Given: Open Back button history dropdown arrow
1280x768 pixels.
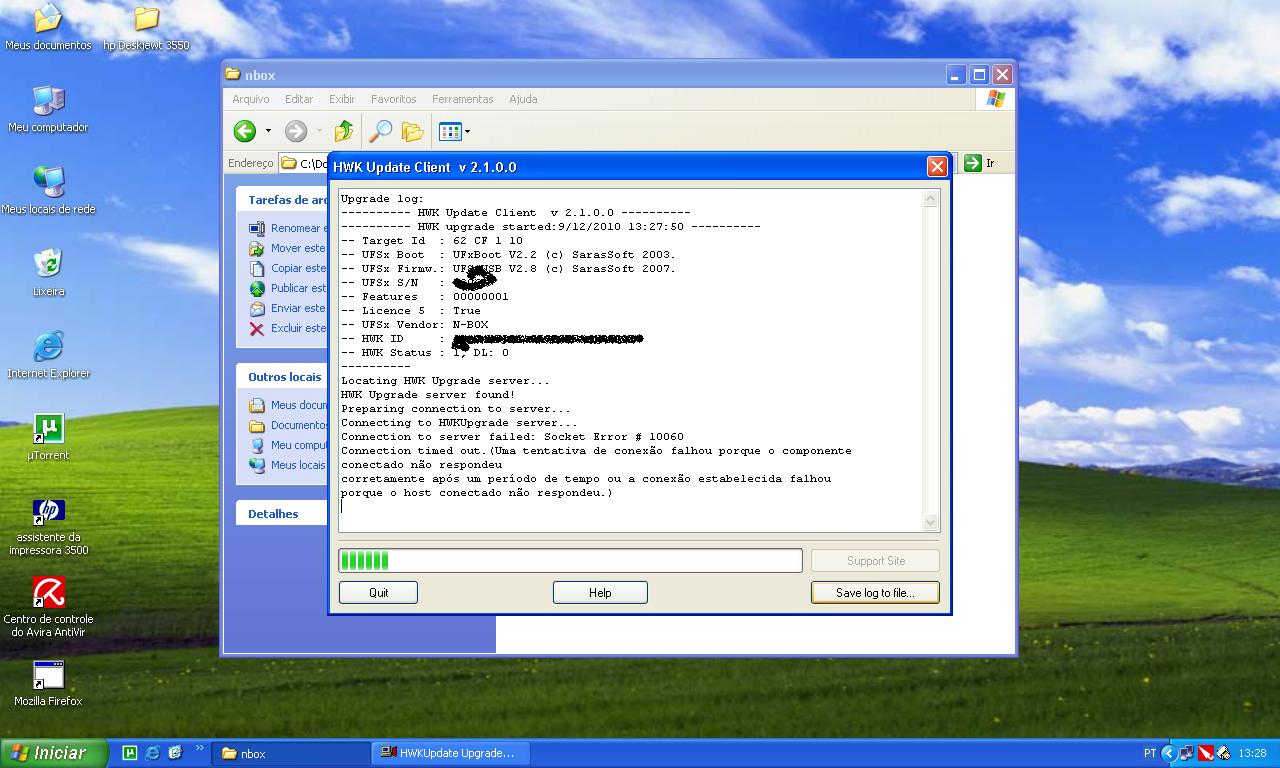Looking at the screenshot, I should click(x=267, y=131).
